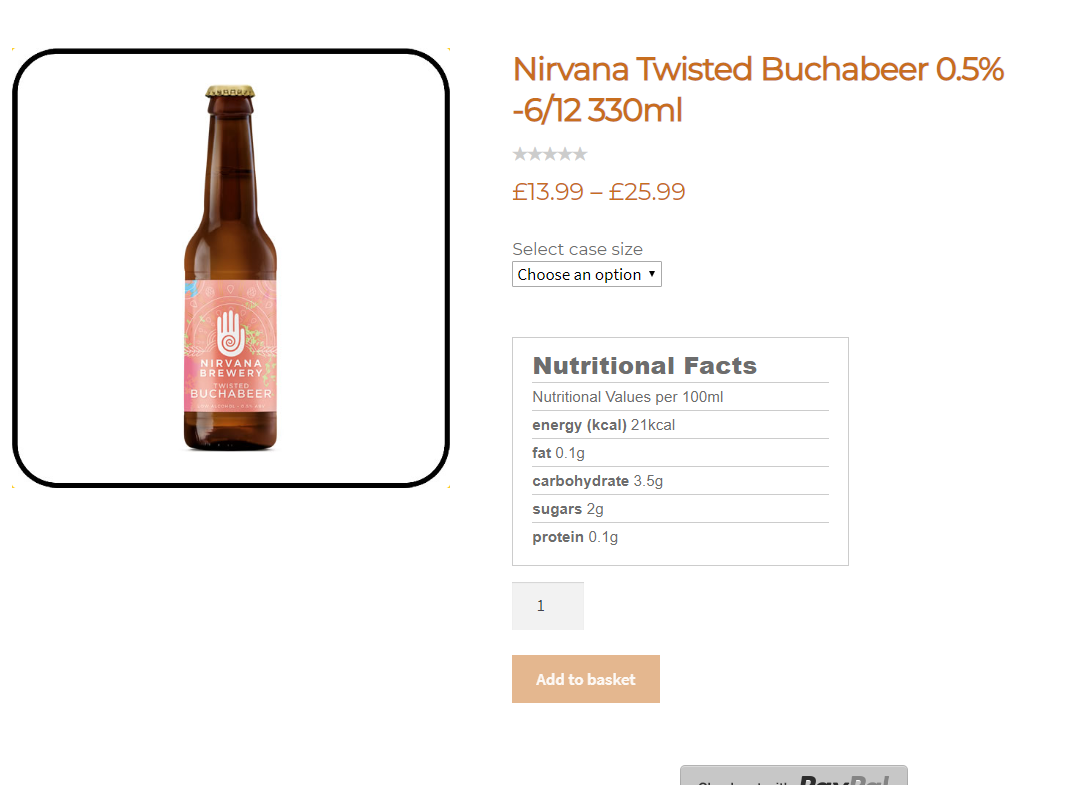Focus the quantity input field
Image resolution: width=1068 pixels, height=785 pixels.
coord(547,606)
